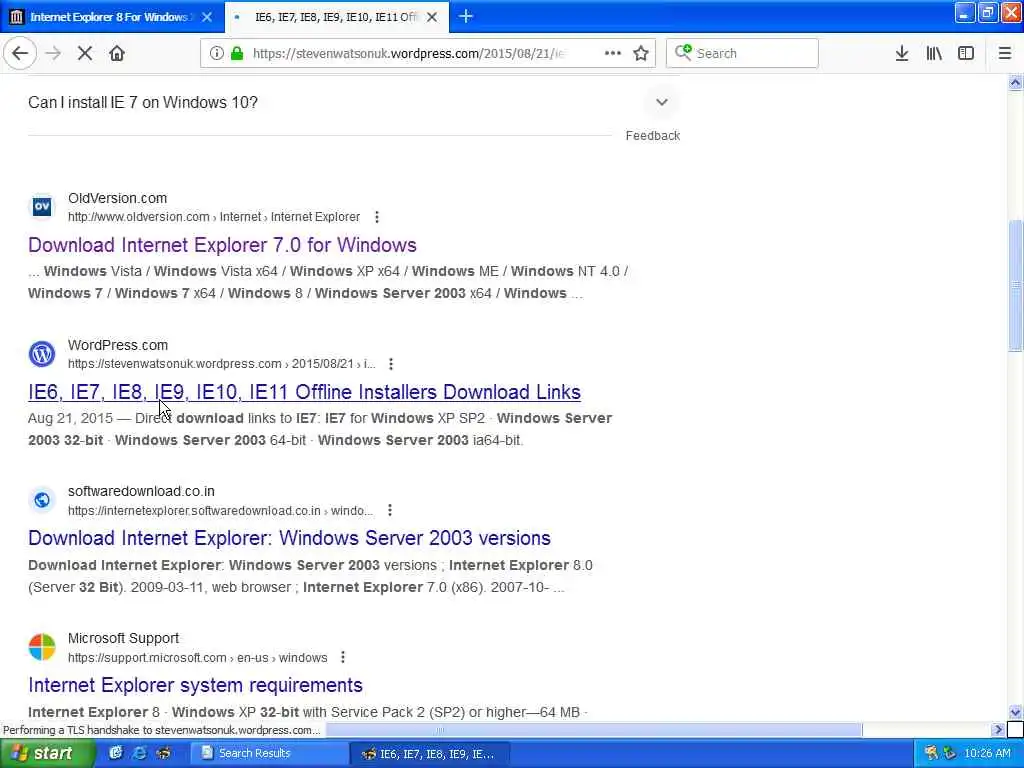The width and height of the screenshot is (1024, 768).
Task: Click the 10:26 AM system clock
Action: (987, 753)
